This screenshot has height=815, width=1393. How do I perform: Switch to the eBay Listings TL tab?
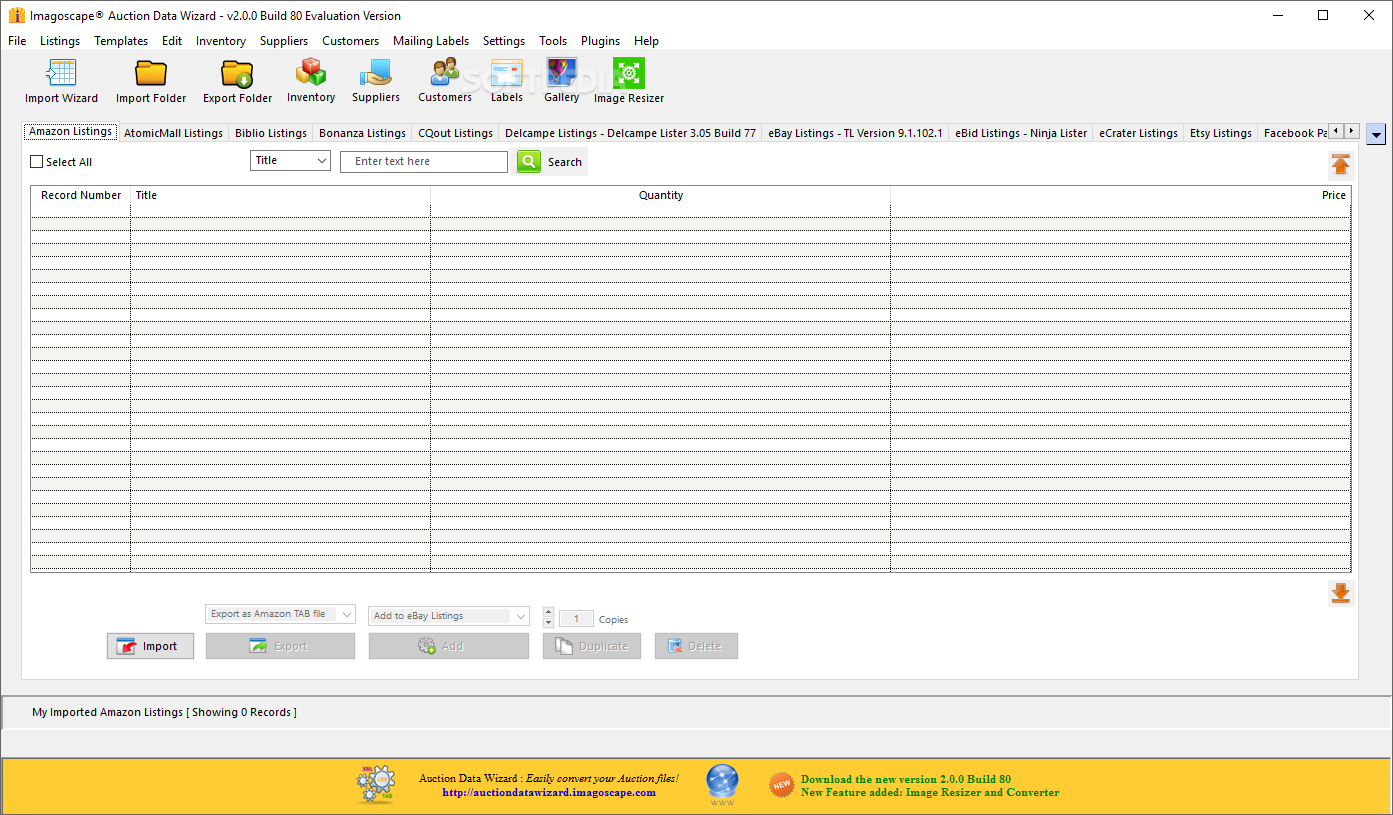(x=855, y=133)
